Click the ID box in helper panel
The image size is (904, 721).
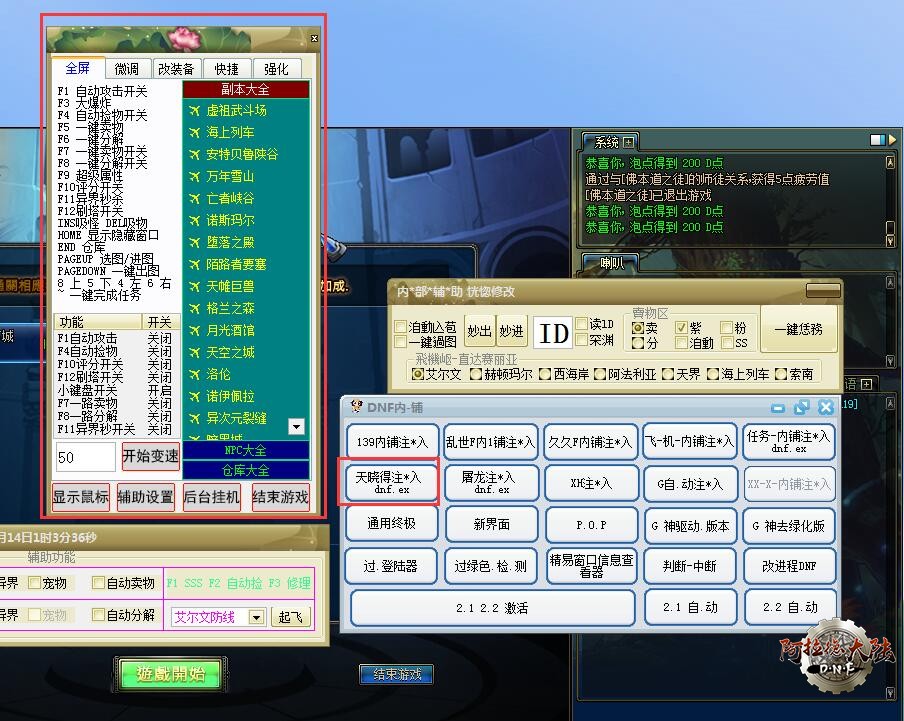553,333
